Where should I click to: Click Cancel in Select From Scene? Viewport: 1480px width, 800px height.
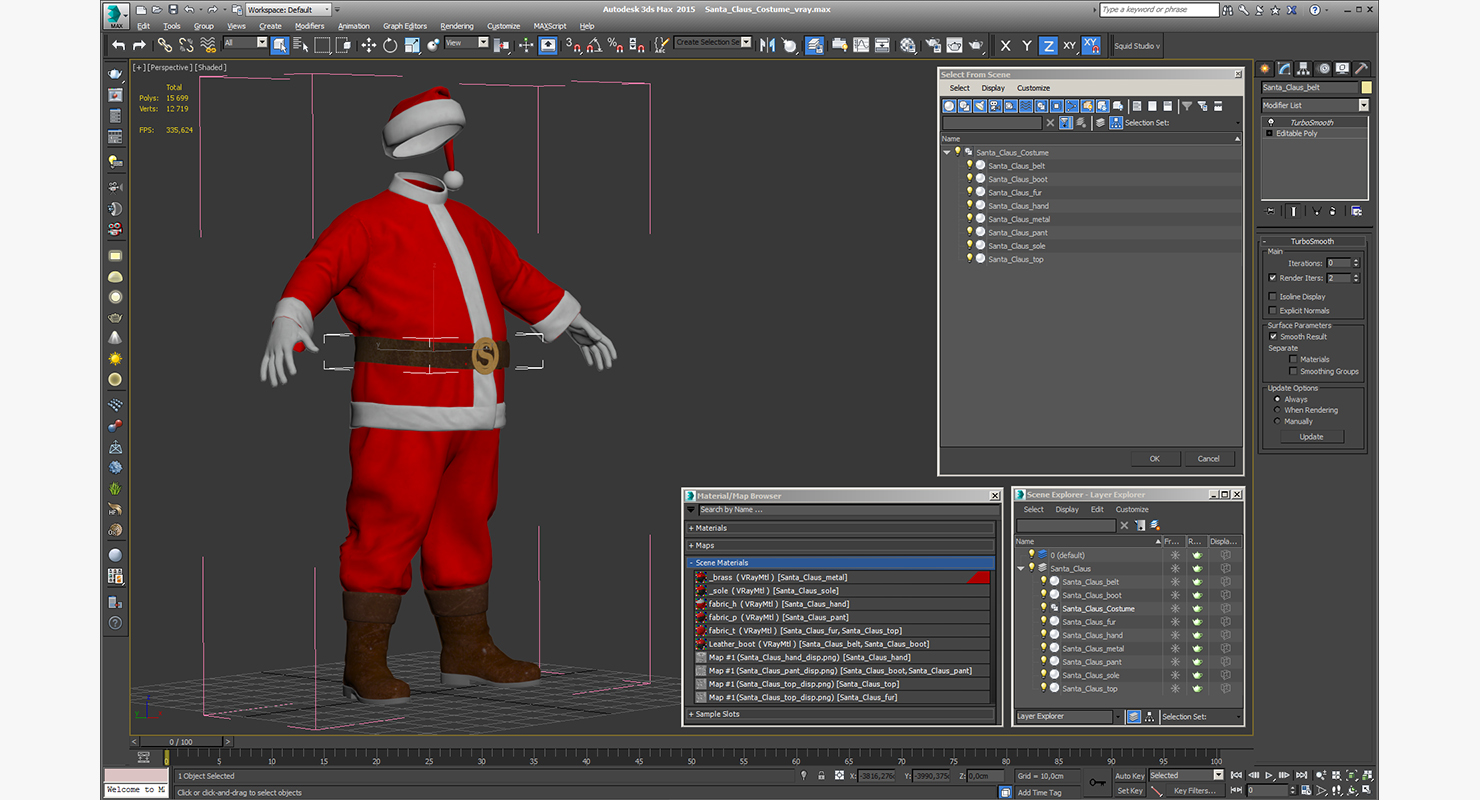click(x=1208, y=458)
